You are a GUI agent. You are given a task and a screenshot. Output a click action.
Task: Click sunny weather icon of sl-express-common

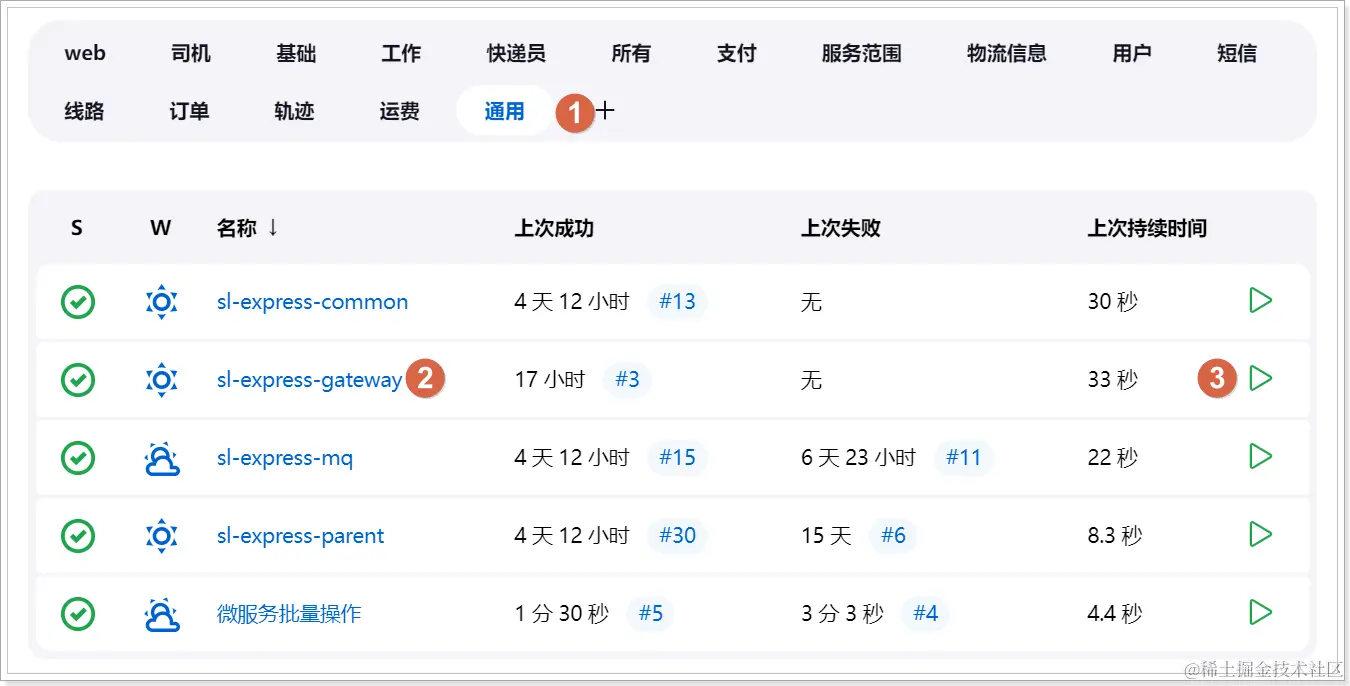[161, 301]
